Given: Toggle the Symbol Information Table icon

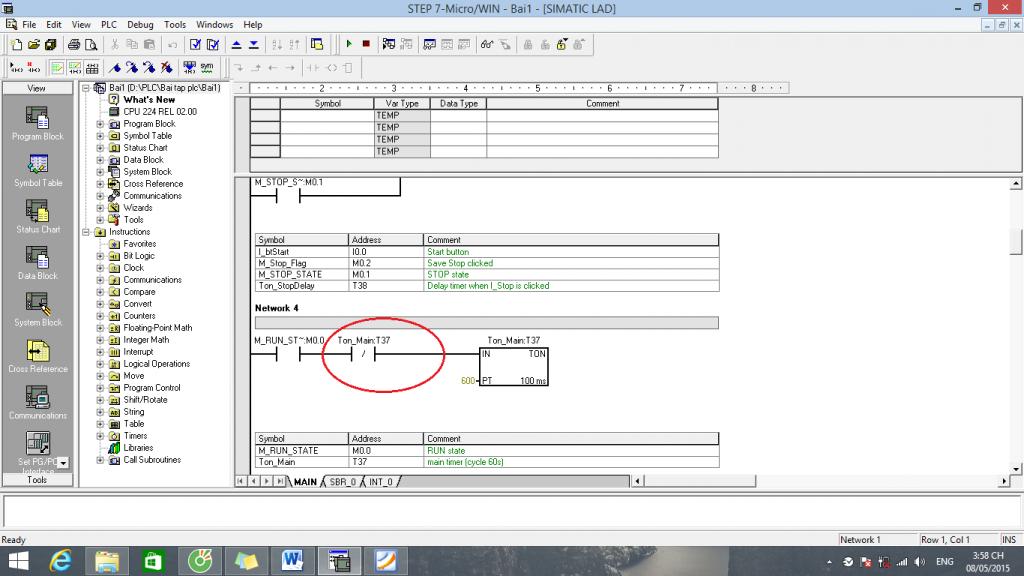Looking at the screenshot, I should [92, 67].
